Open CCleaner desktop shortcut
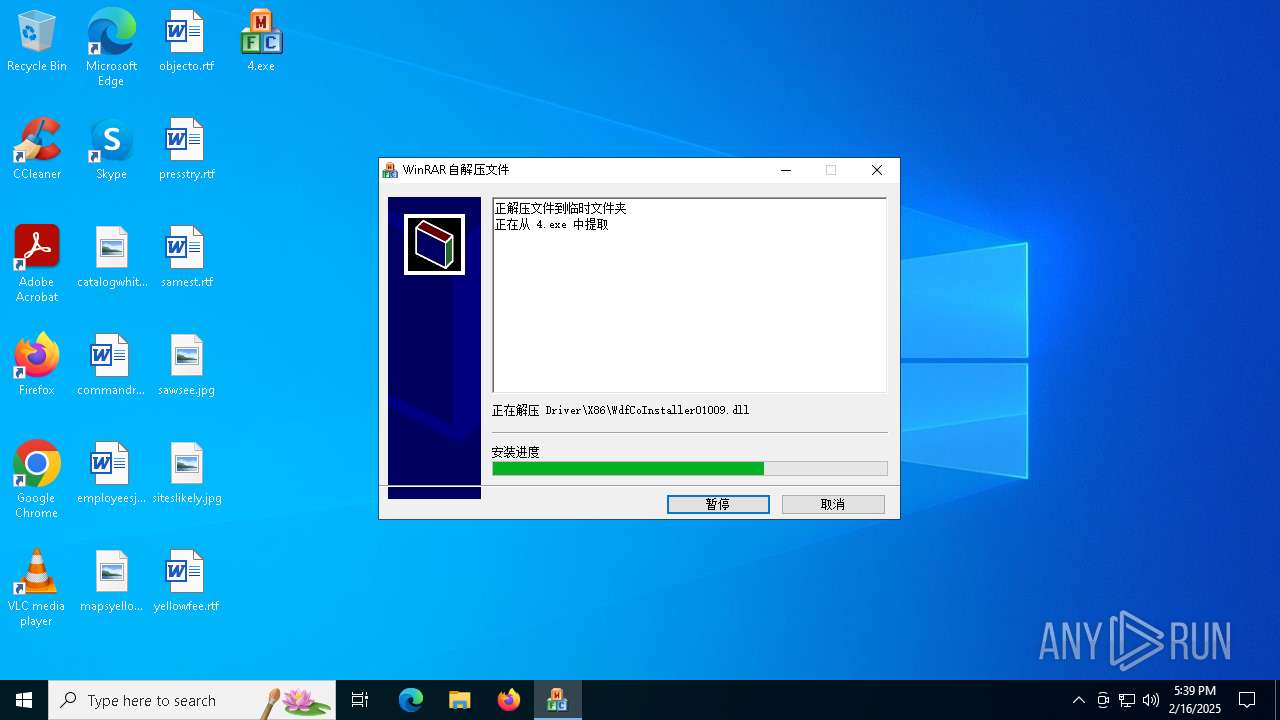Screen dimensions: 1280x720 [37, 149]
